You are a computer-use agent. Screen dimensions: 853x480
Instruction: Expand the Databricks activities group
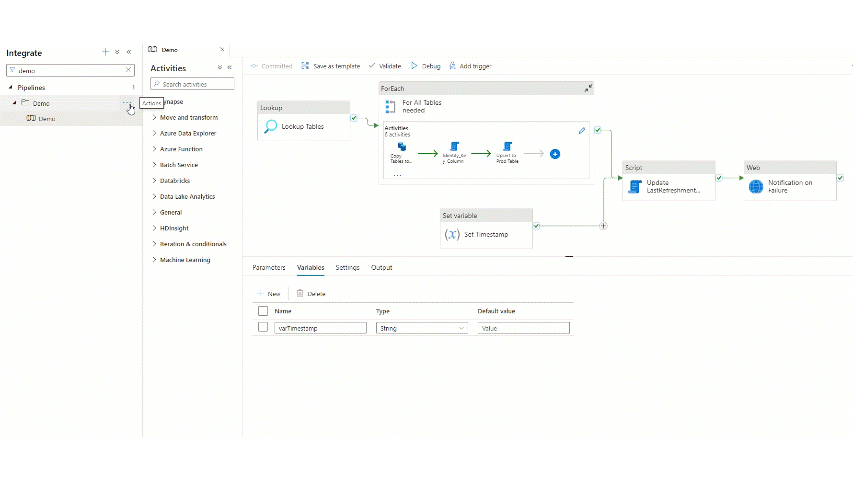pos(182,181)
